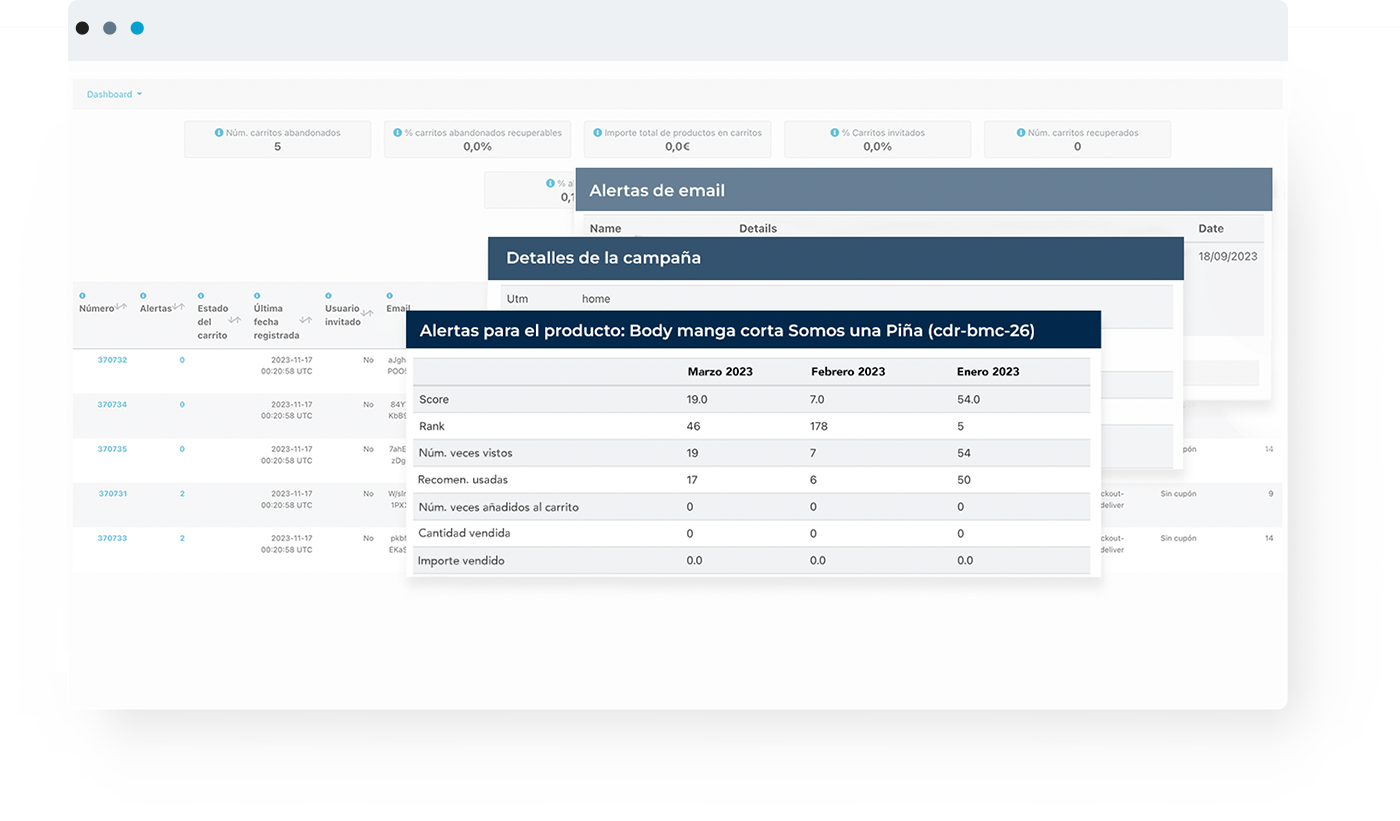Click info icon above Usuario invitado header
The width and height of the screenshot is (1400, 821).
[328, 296]
